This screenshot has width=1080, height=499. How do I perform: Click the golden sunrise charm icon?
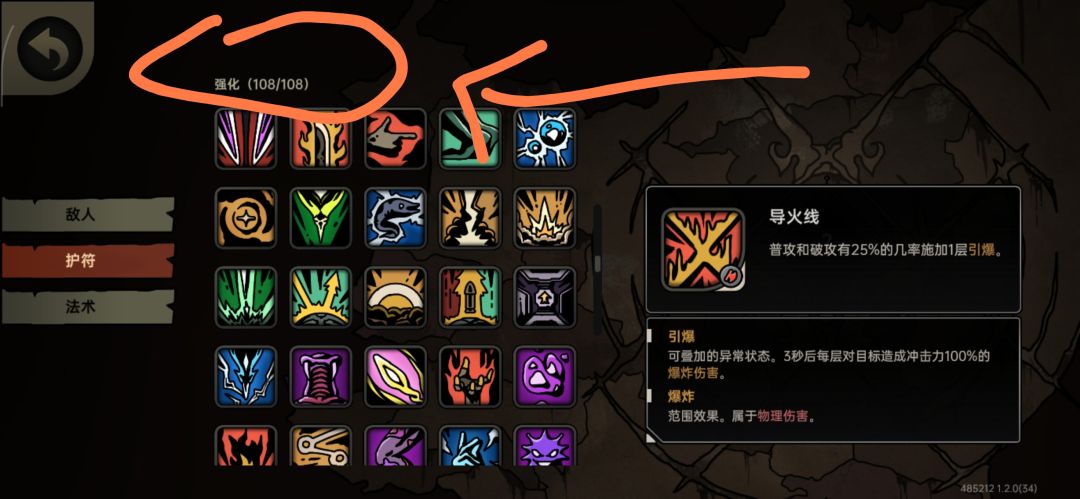tap(395, 297)
